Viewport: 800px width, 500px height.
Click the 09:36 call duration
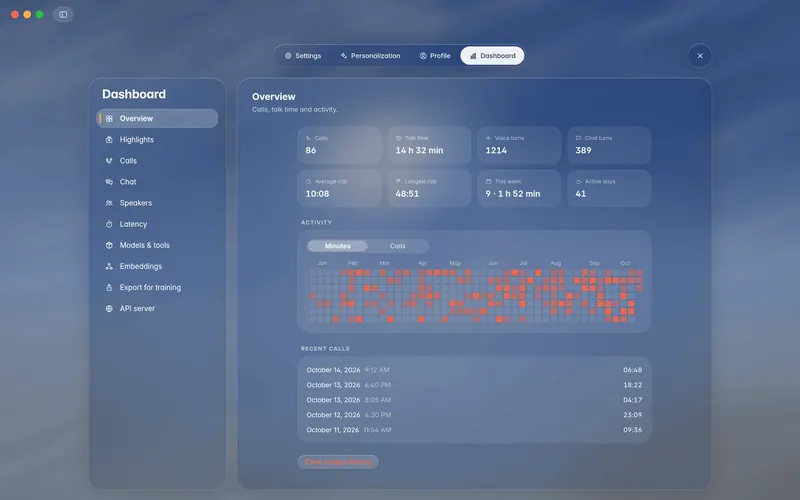pos(633,430)
